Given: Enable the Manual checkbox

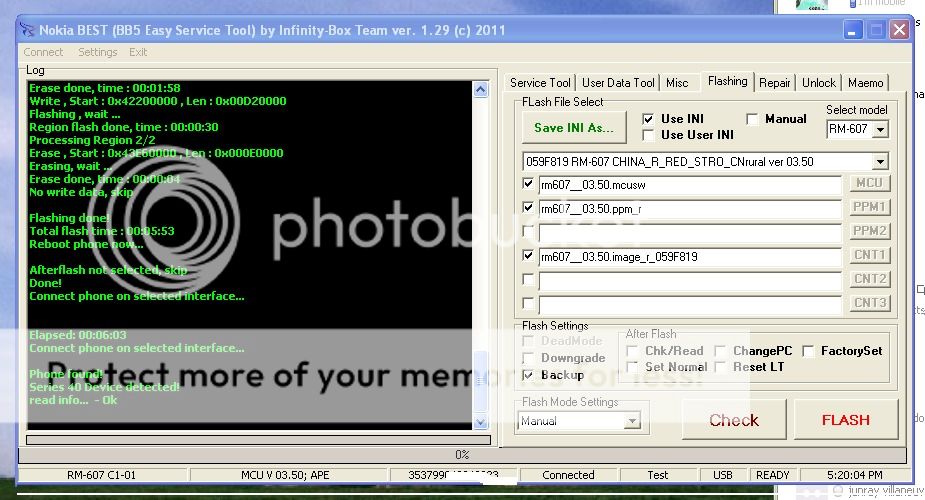Looking at the screenshot, I should pos(752,119).
